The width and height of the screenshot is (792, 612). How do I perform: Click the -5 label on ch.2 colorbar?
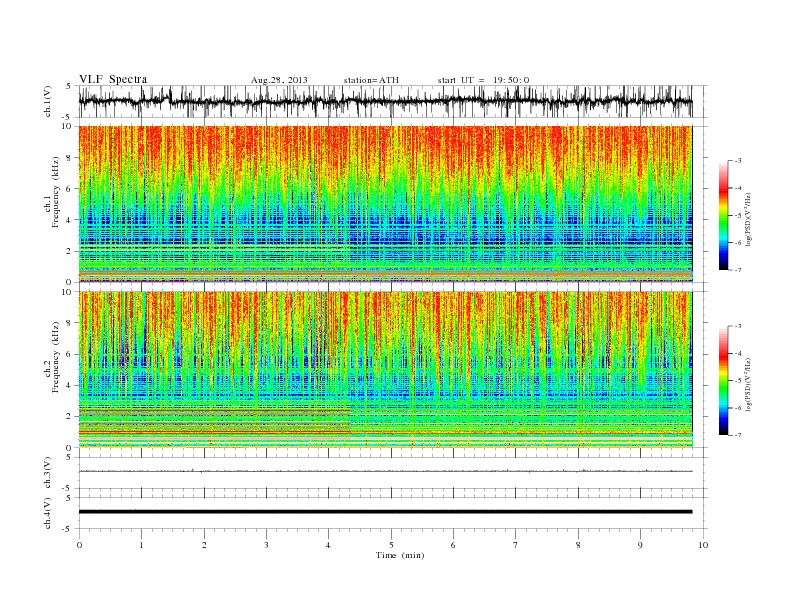(738, 381)
